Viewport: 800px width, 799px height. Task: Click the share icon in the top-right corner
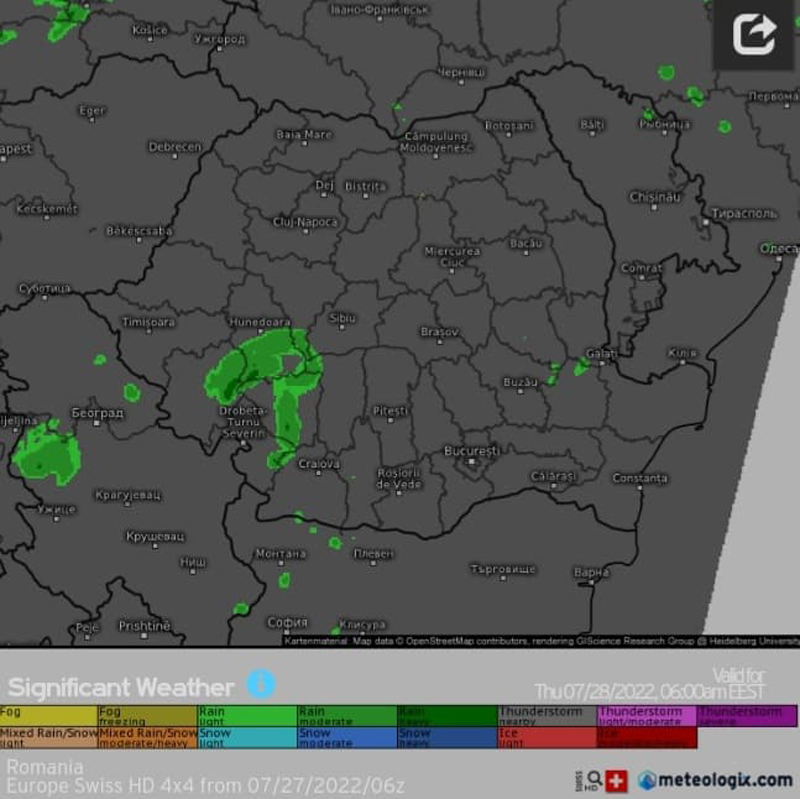tap(753, 35)
